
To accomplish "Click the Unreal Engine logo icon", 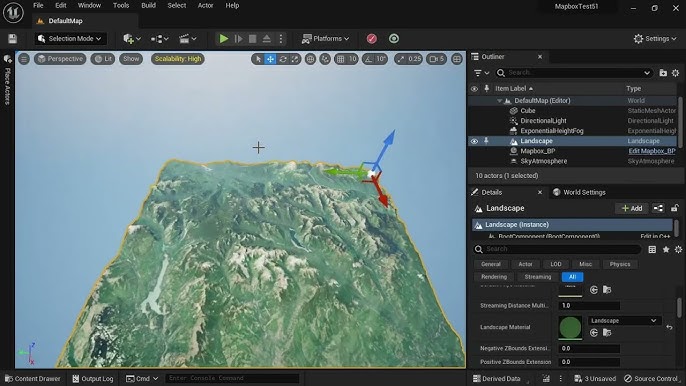I will click(13, 12).
